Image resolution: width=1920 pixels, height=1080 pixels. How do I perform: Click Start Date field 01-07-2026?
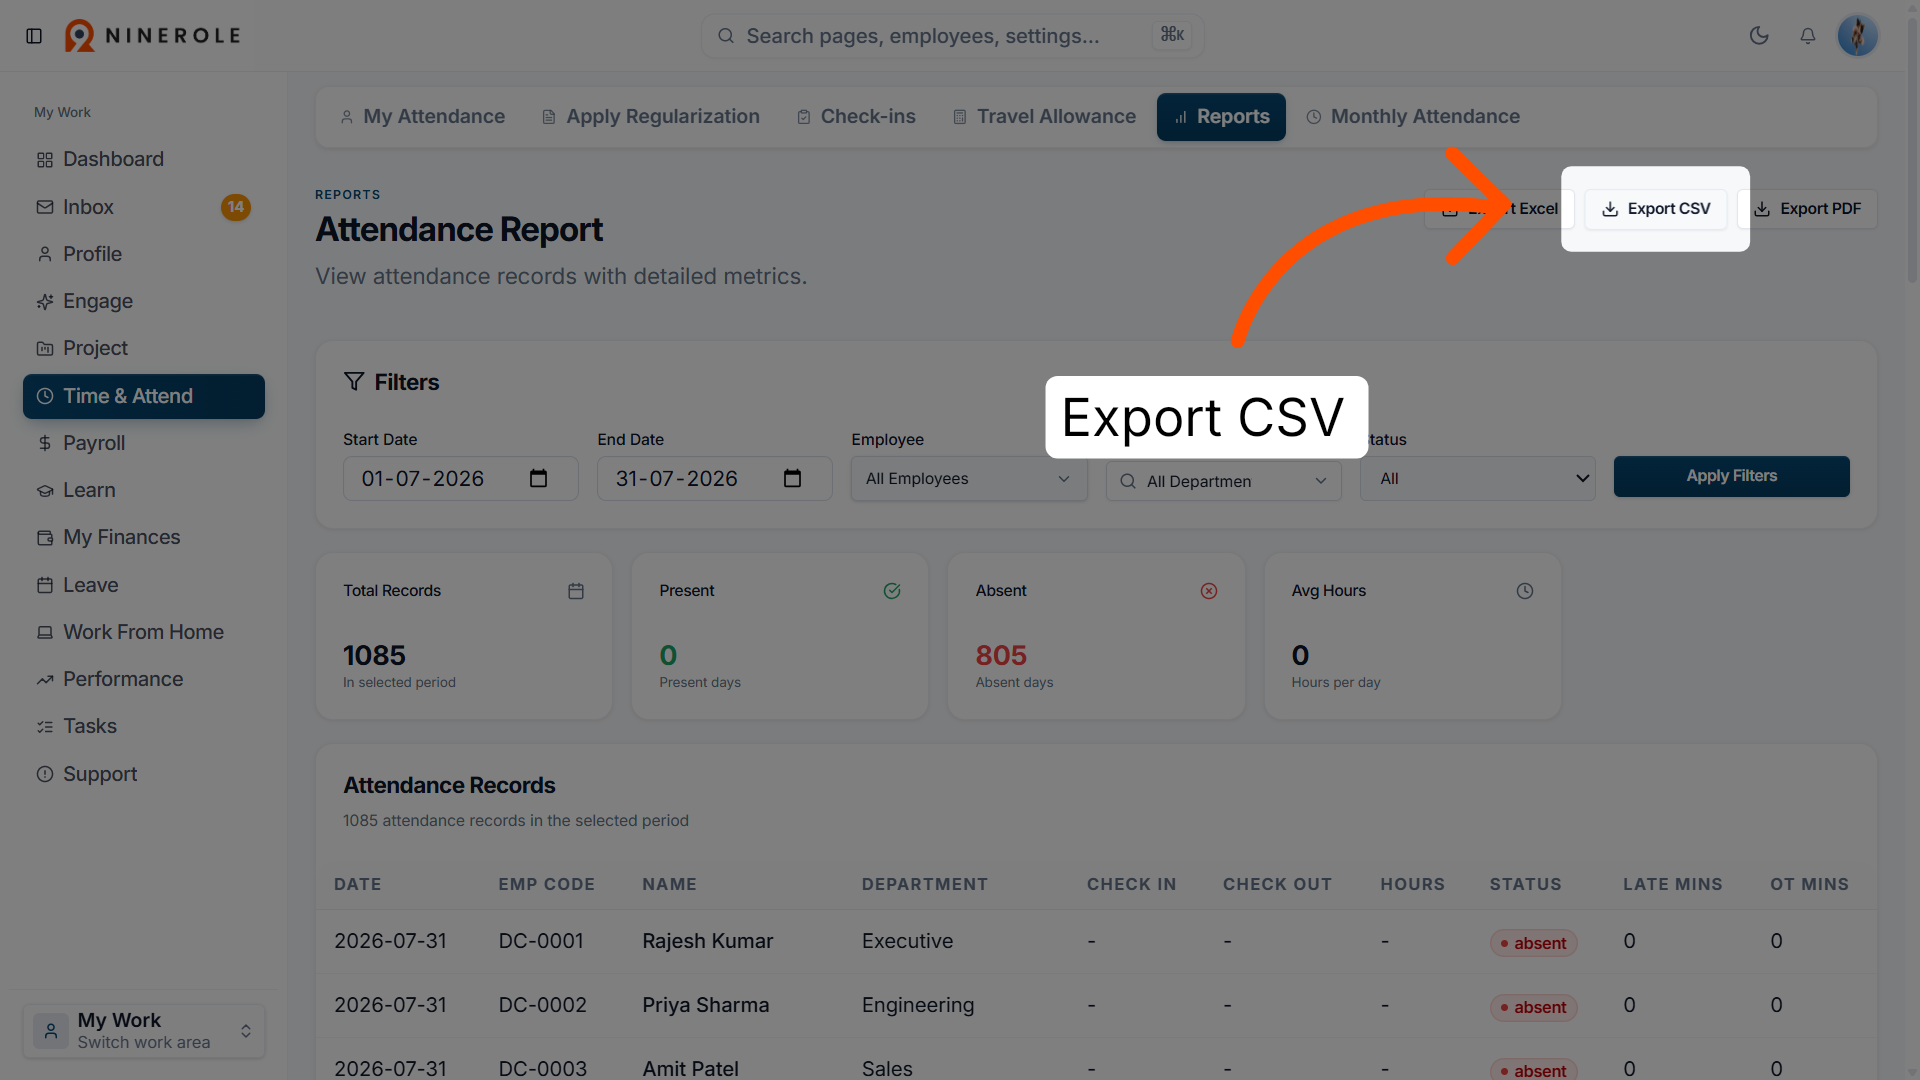[x=460, y=479]
